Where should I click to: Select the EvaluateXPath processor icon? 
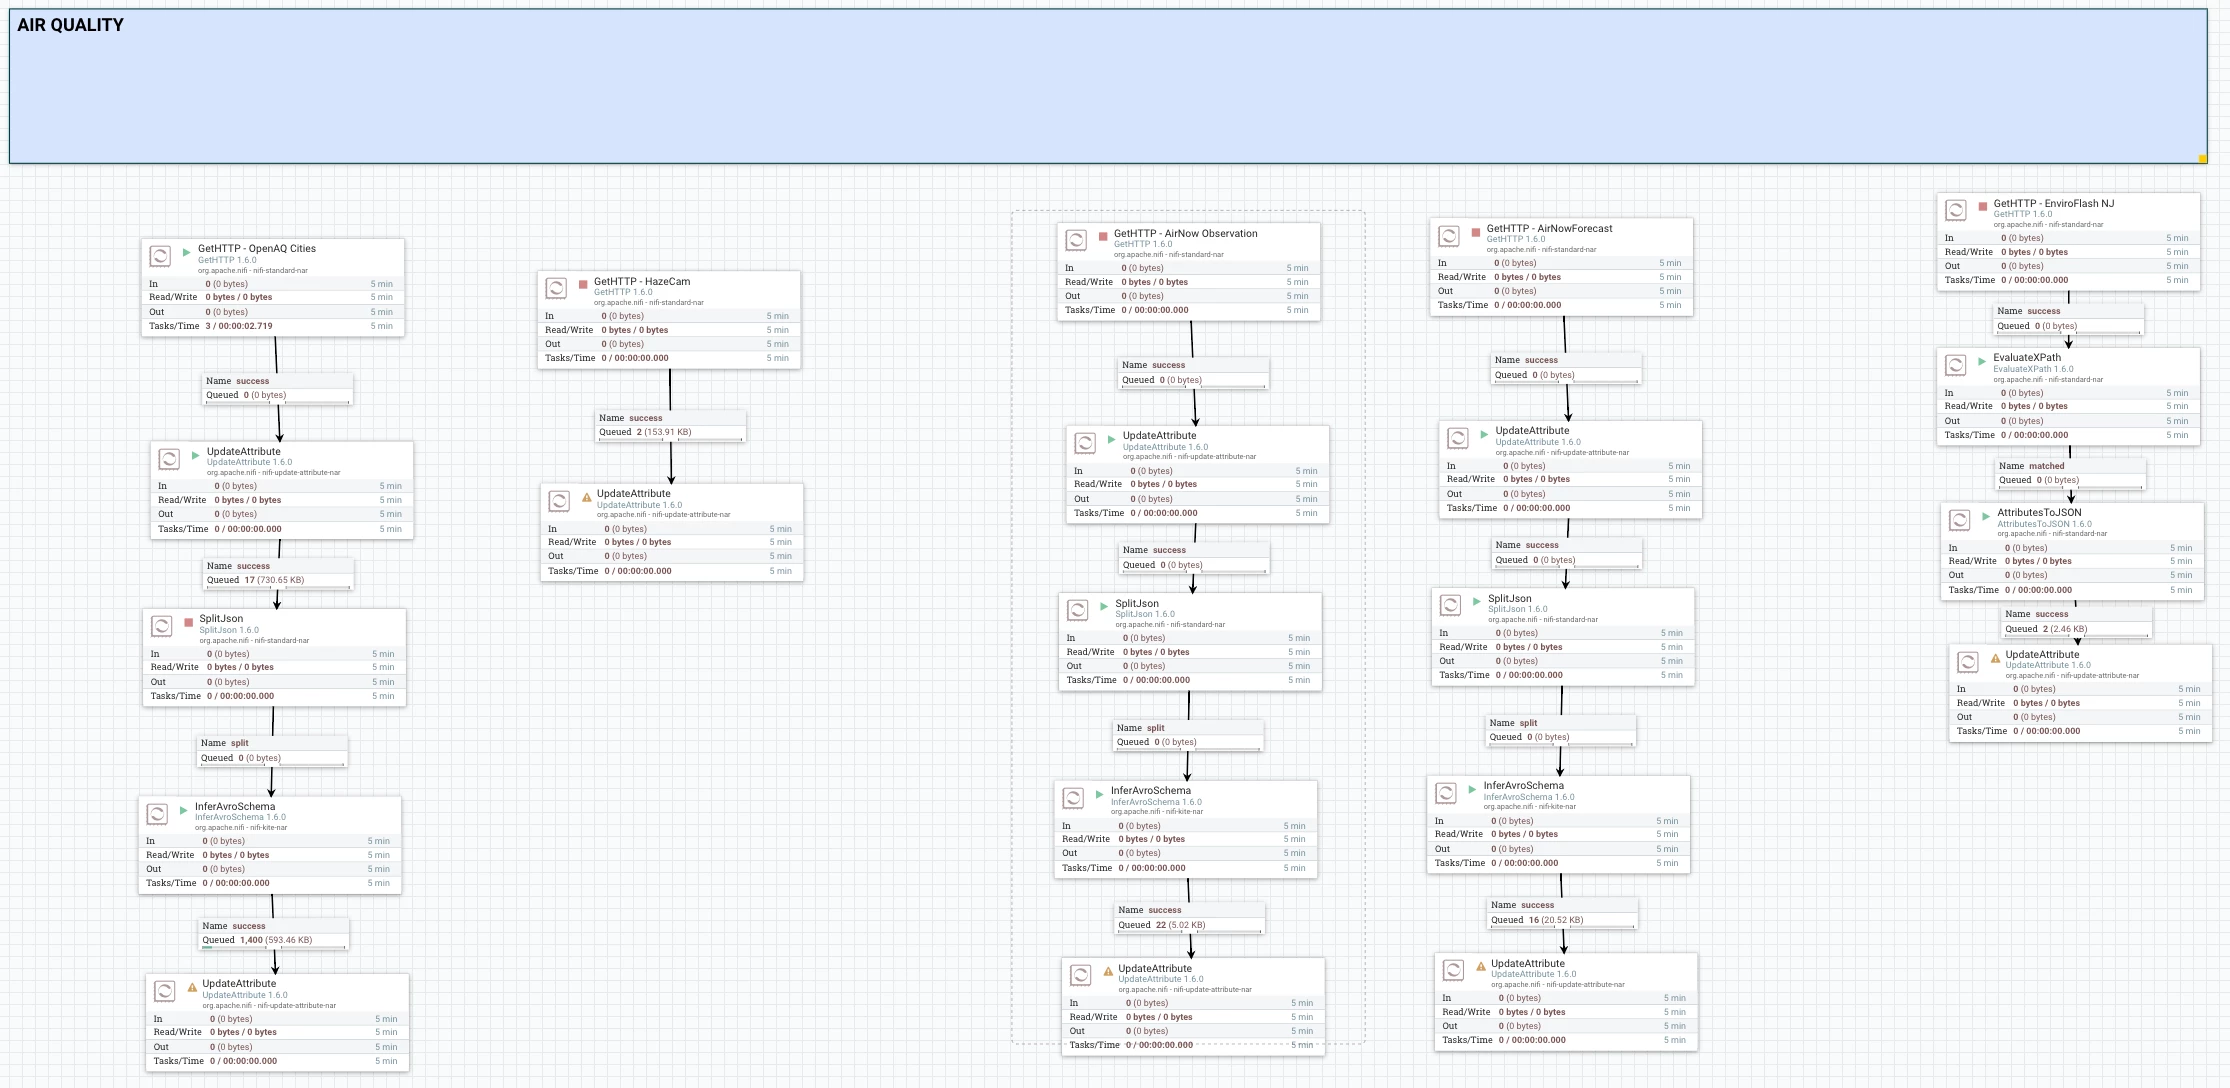[1956, 365]
